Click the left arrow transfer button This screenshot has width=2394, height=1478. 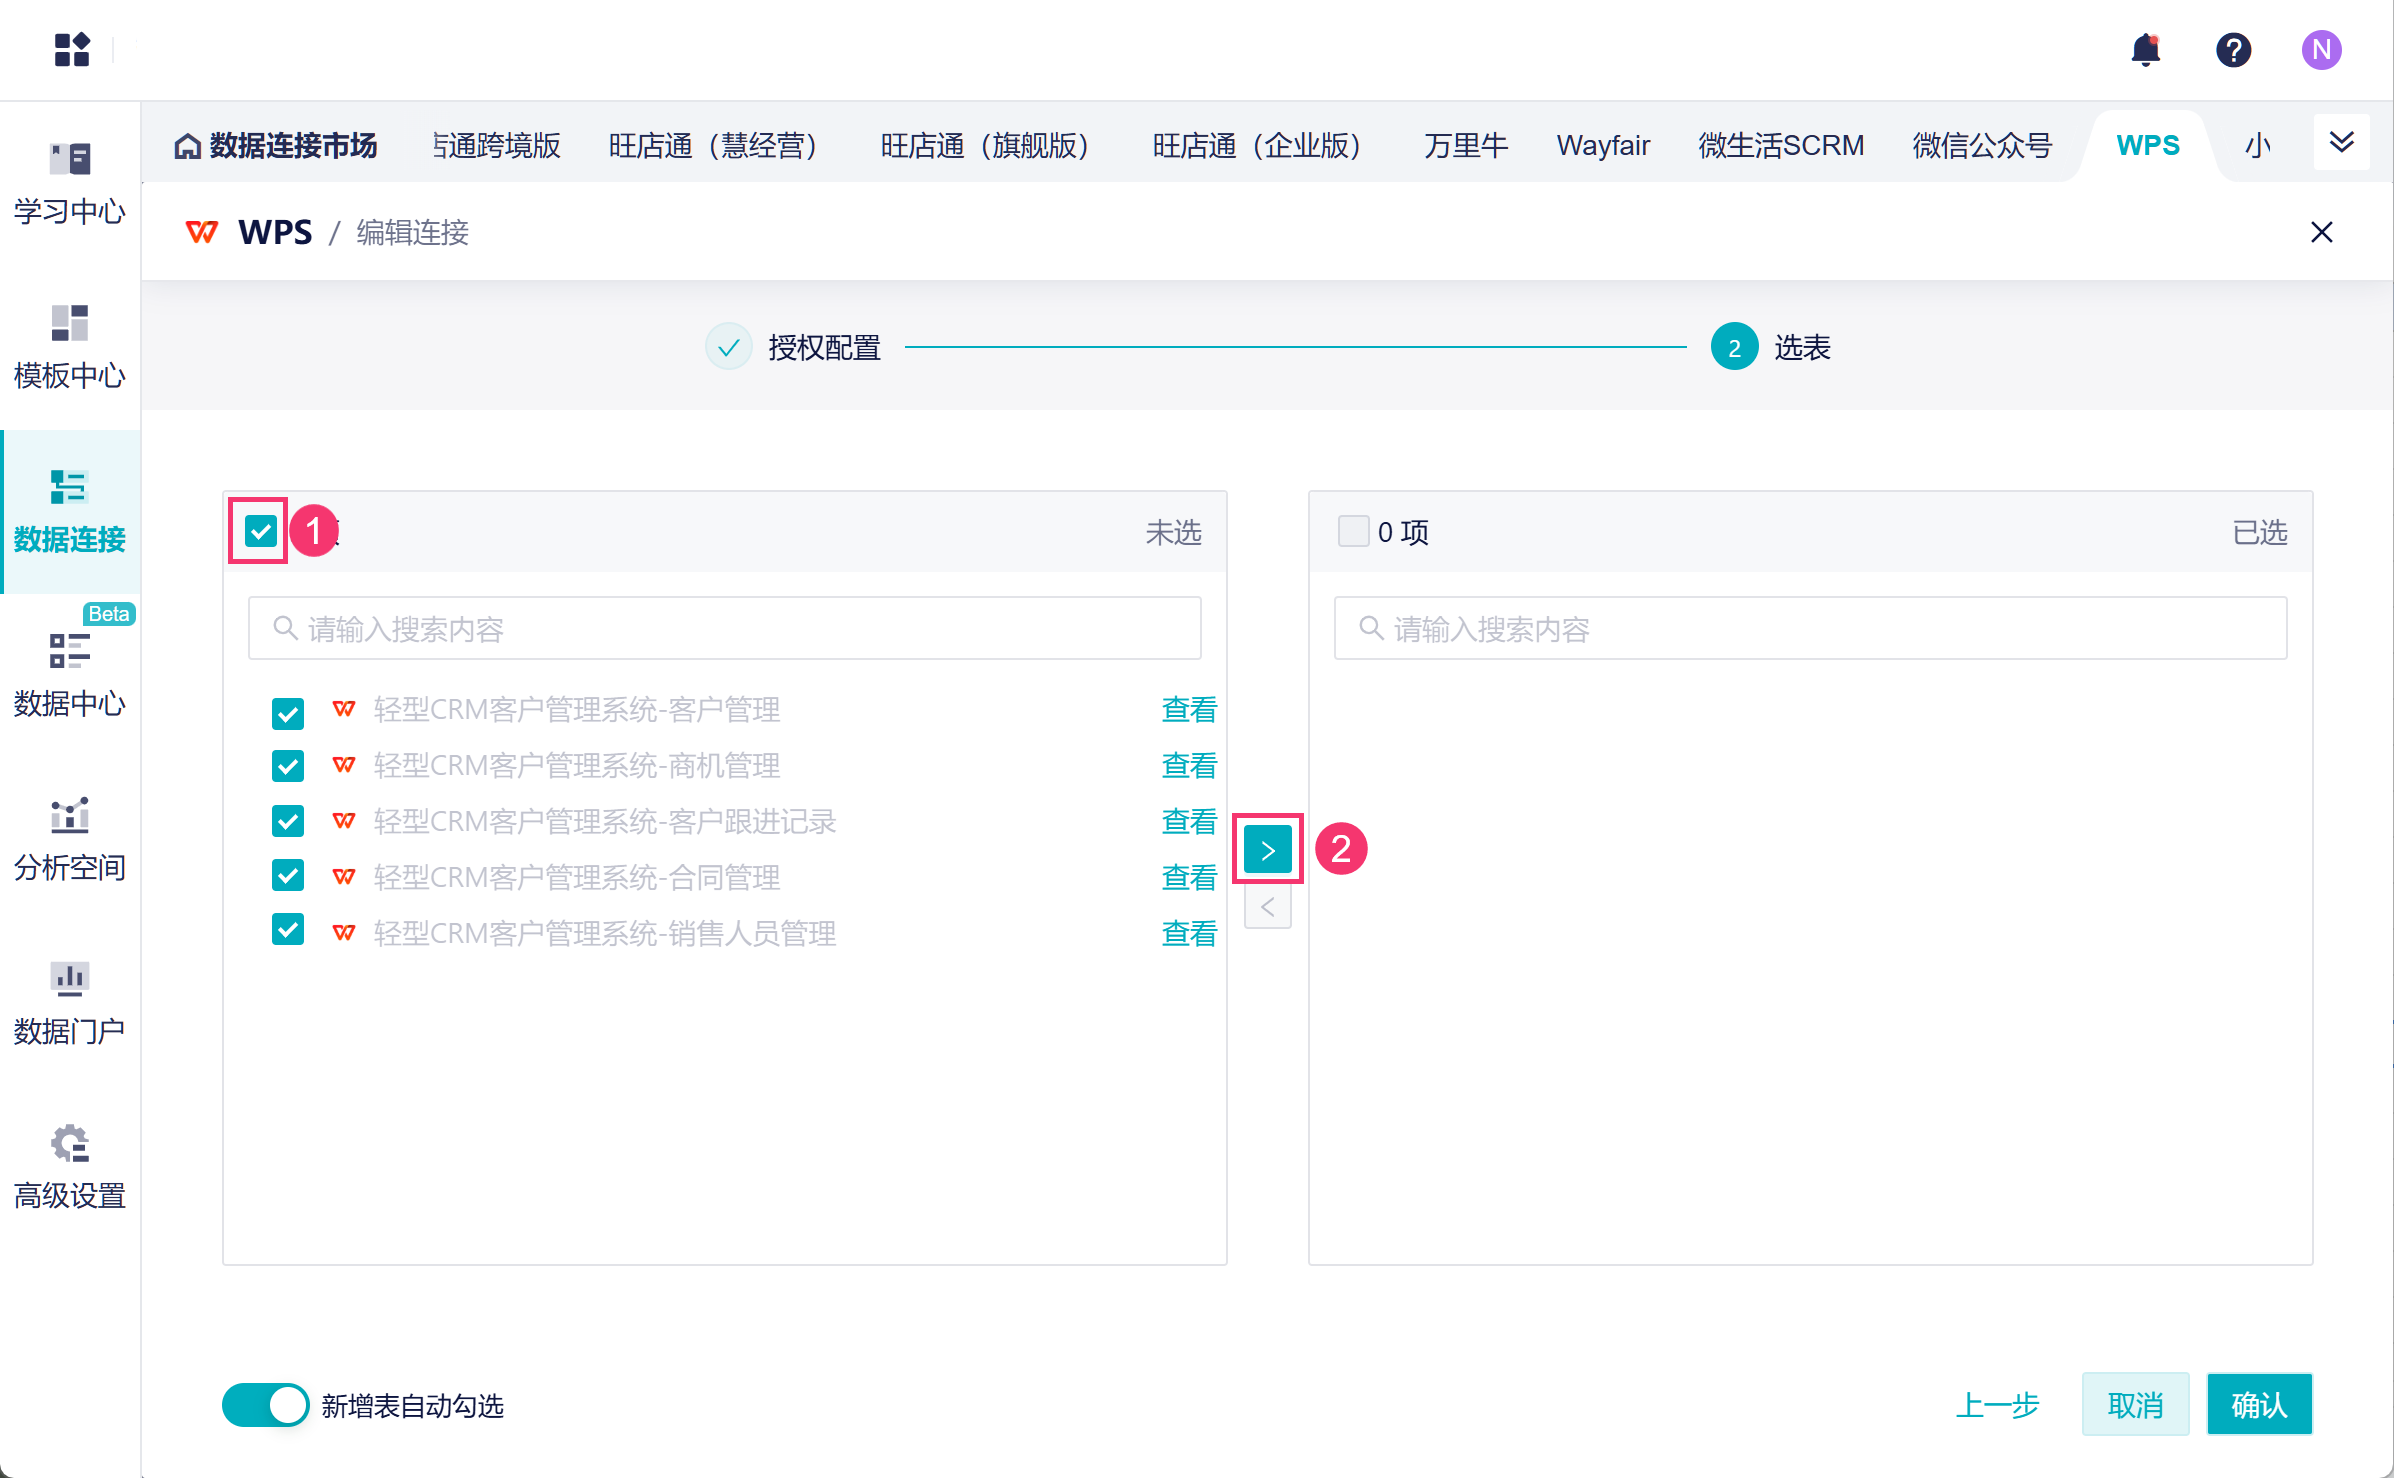coord(1267,908)
